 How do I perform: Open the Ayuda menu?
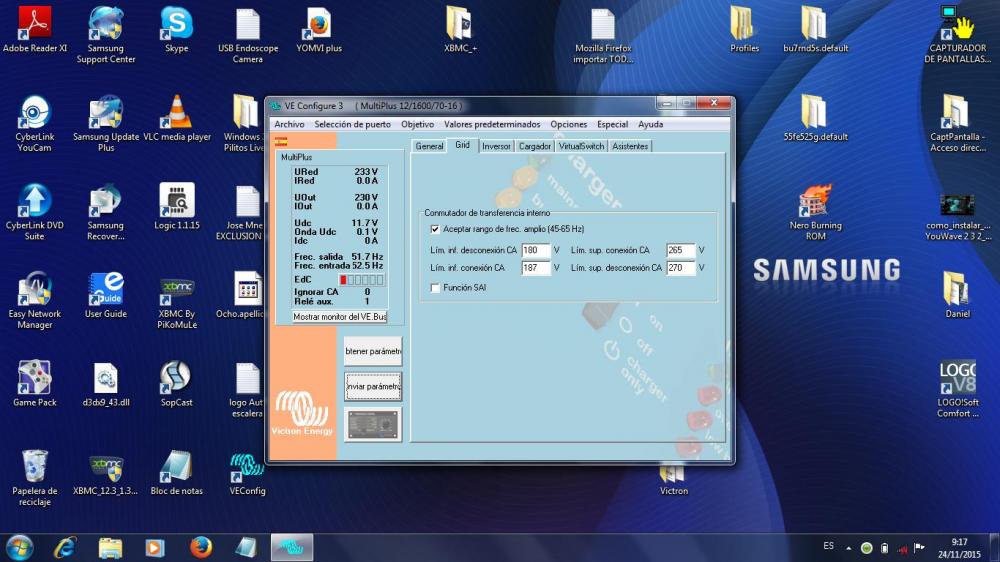click(x=651, y=124)
